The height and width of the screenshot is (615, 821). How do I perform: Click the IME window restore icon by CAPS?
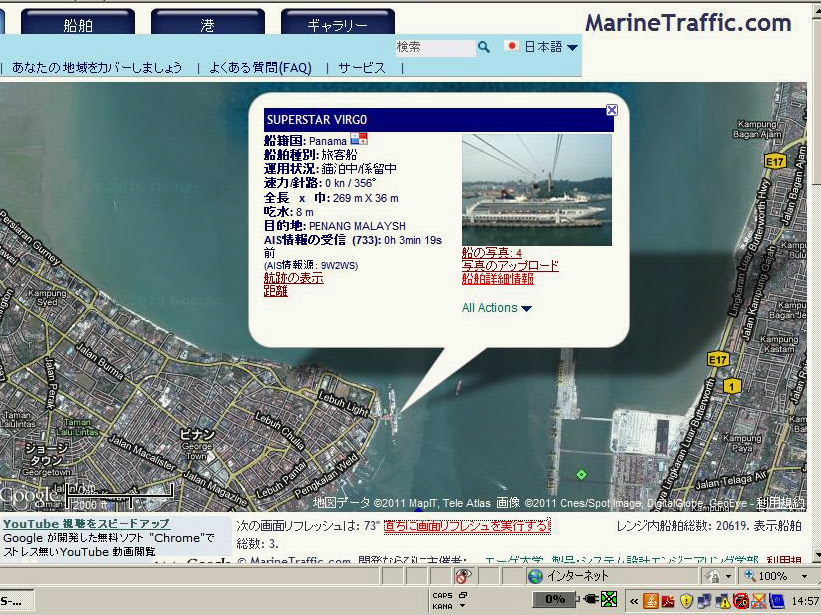(463, 595)
